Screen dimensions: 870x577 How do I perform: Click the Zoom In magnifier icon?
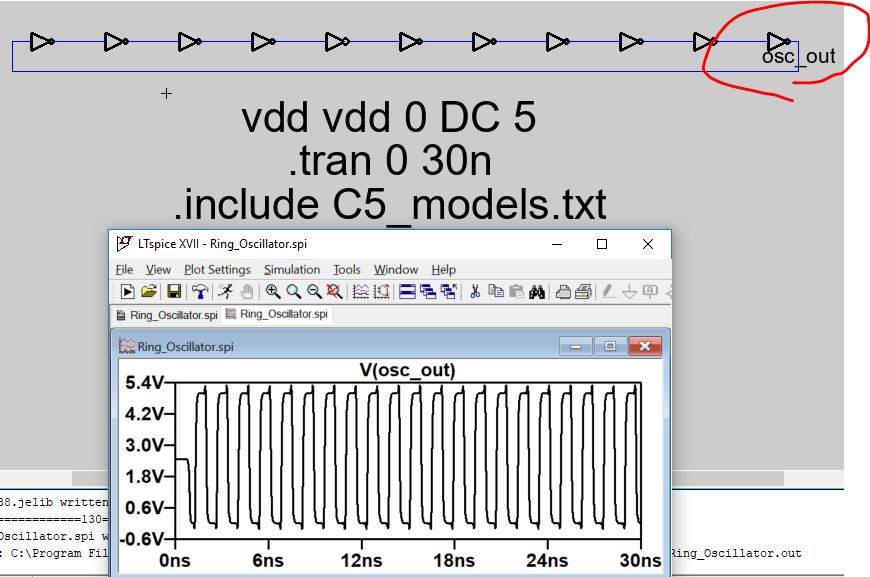coord(272,292)
